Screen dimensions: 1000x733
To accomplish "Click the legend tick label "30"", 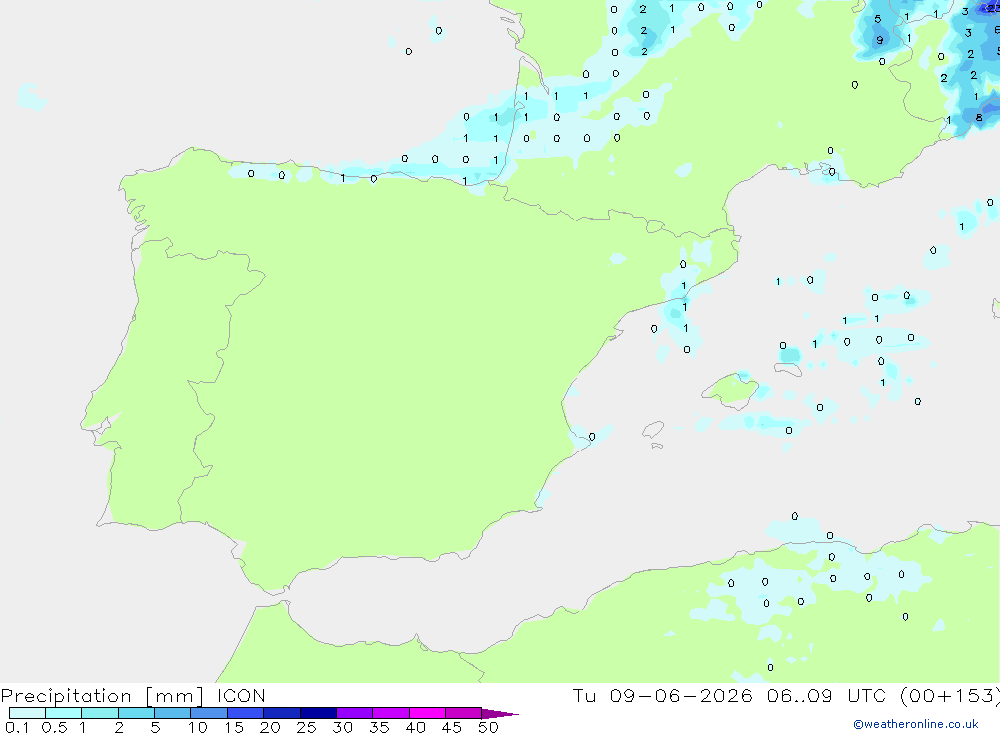I will coord(342,727).
